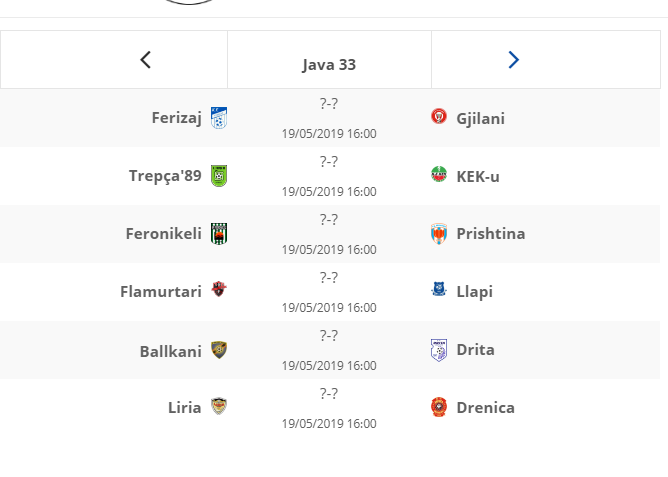
Task: Go to next matchday with right chevron
Action: pyautogui.click(x=514, y=60)
